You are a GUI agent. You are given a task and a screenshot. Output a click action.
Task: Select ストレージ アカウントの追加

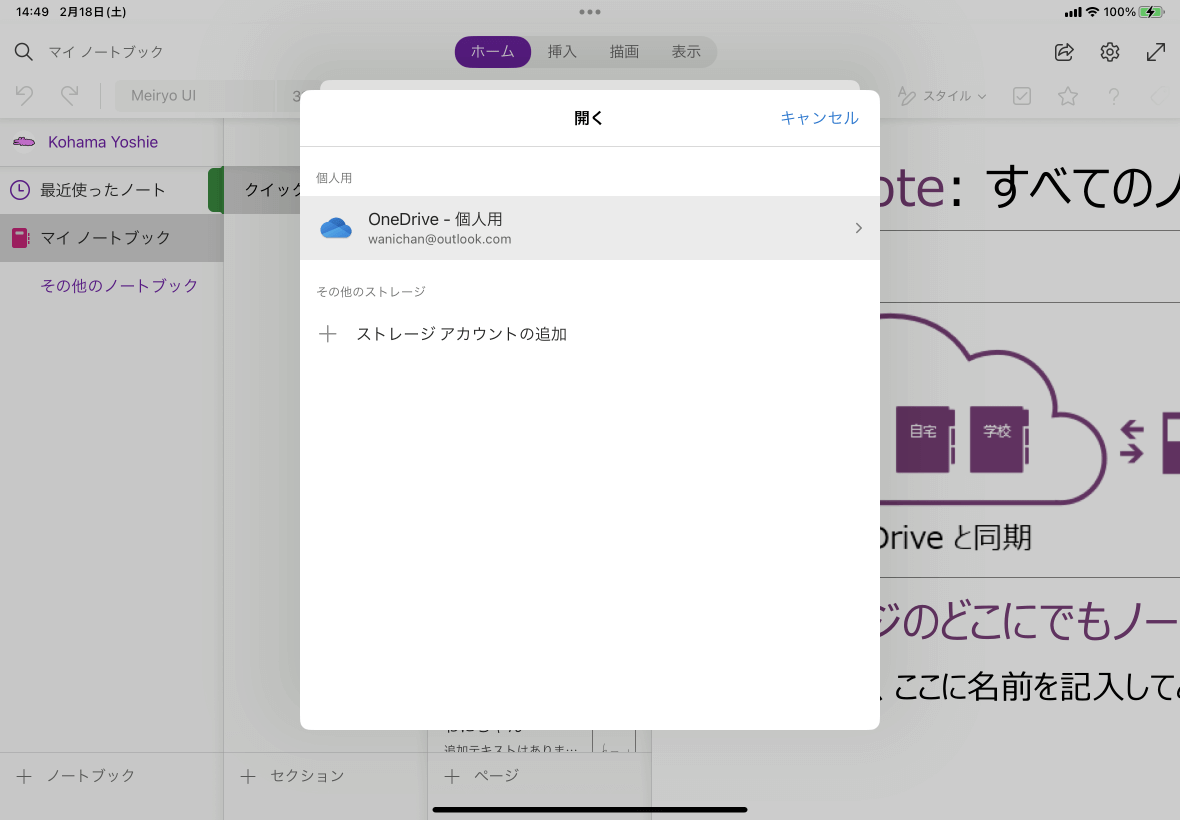tap(589, 334)
